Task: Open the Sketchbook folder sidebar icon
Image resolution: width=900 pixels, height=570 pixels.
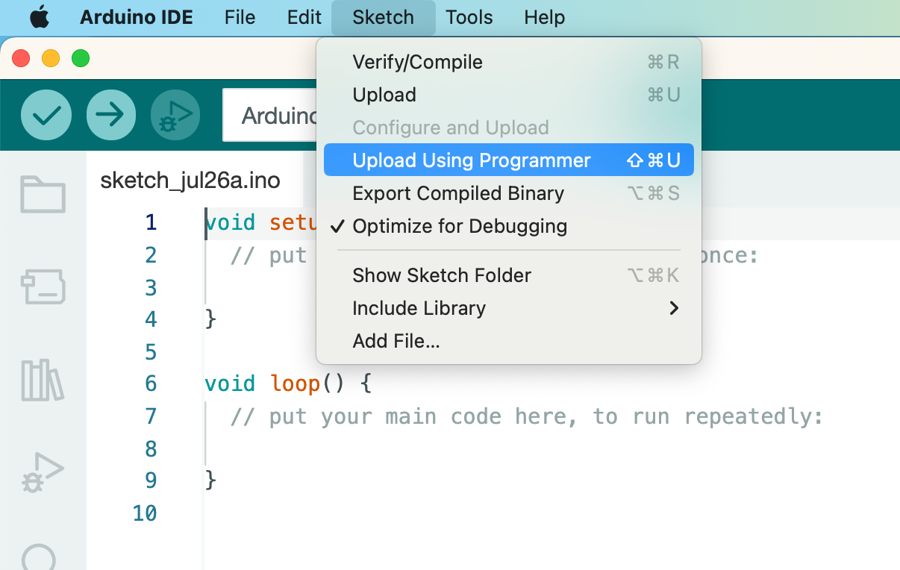Action: (x=43, y=194)
